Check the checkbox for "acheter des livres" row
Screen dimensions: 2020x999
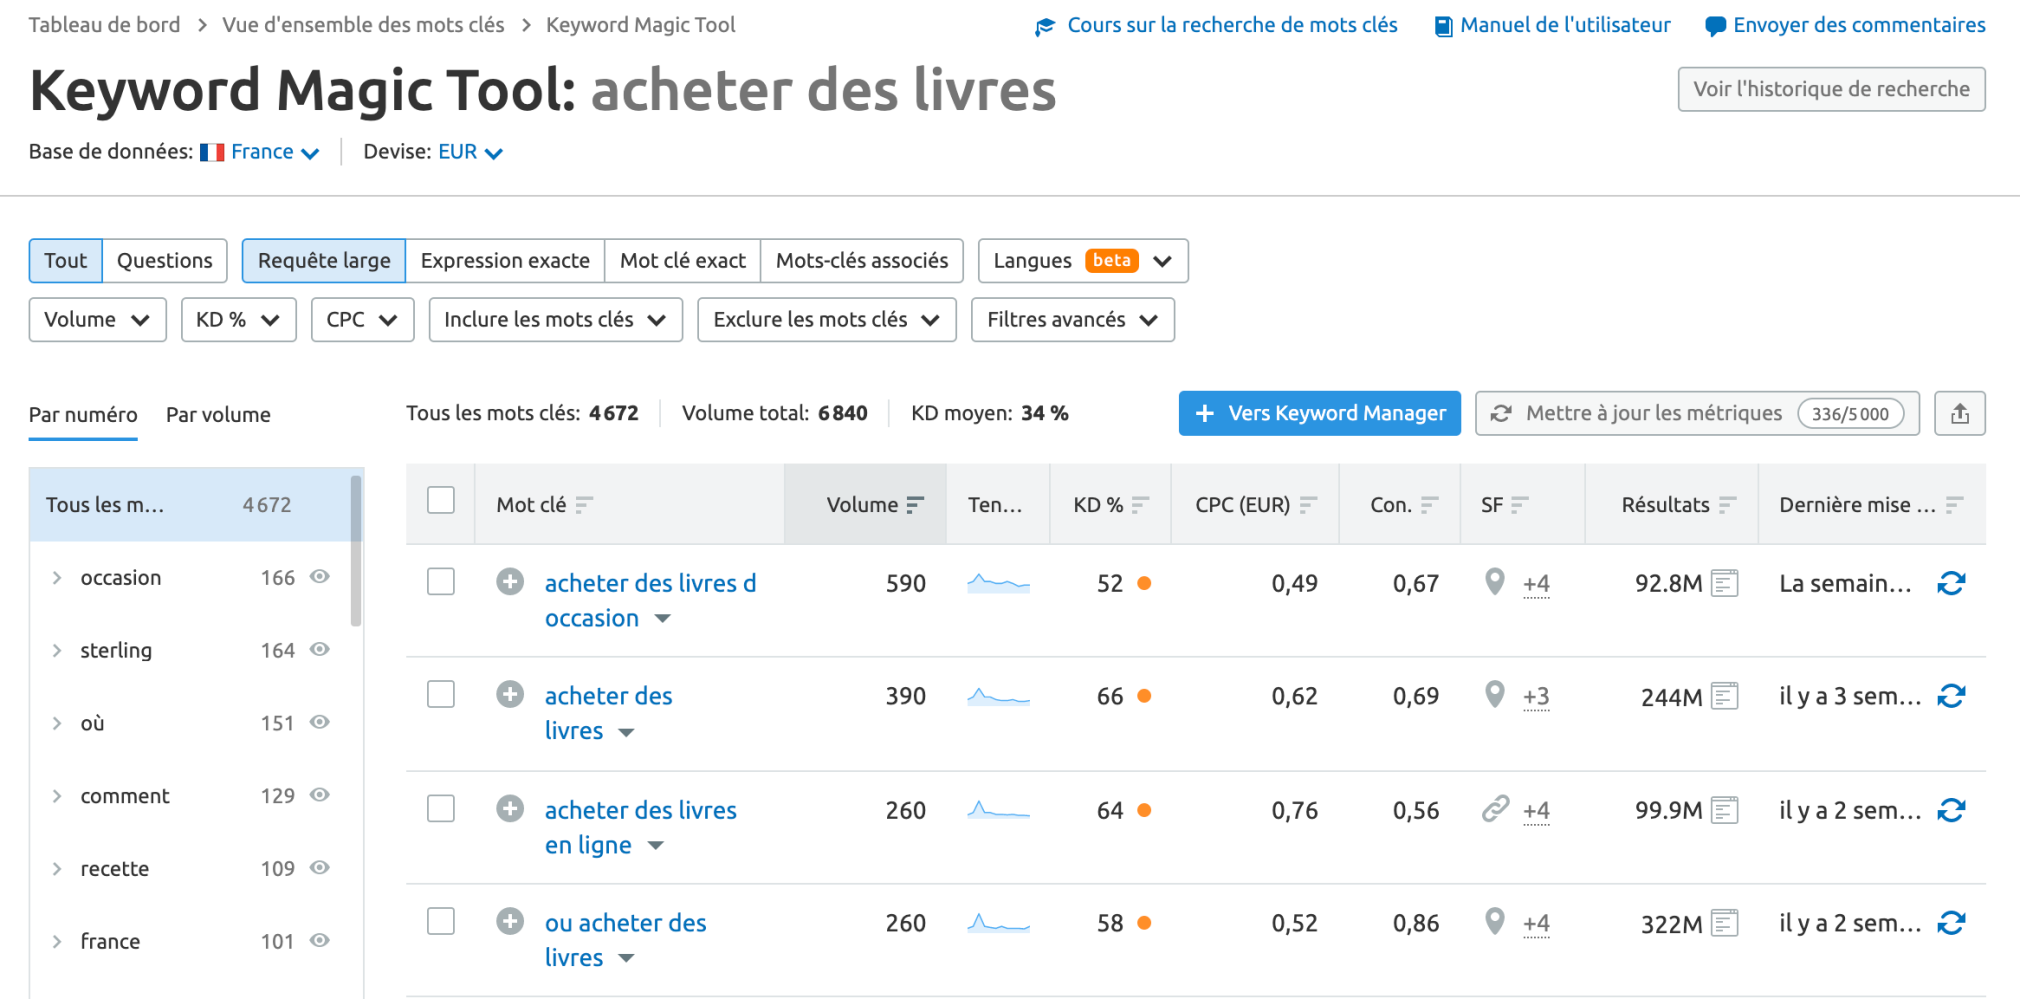click(440, 694)
